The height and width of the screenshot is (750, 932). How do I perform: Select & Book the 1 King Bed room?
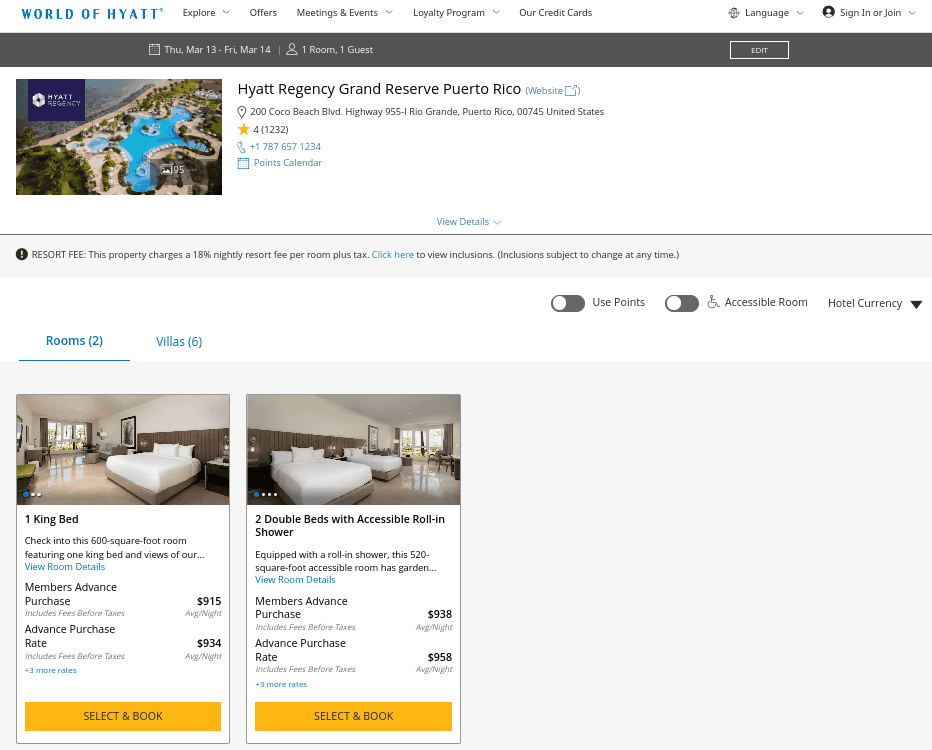[123, 716]
